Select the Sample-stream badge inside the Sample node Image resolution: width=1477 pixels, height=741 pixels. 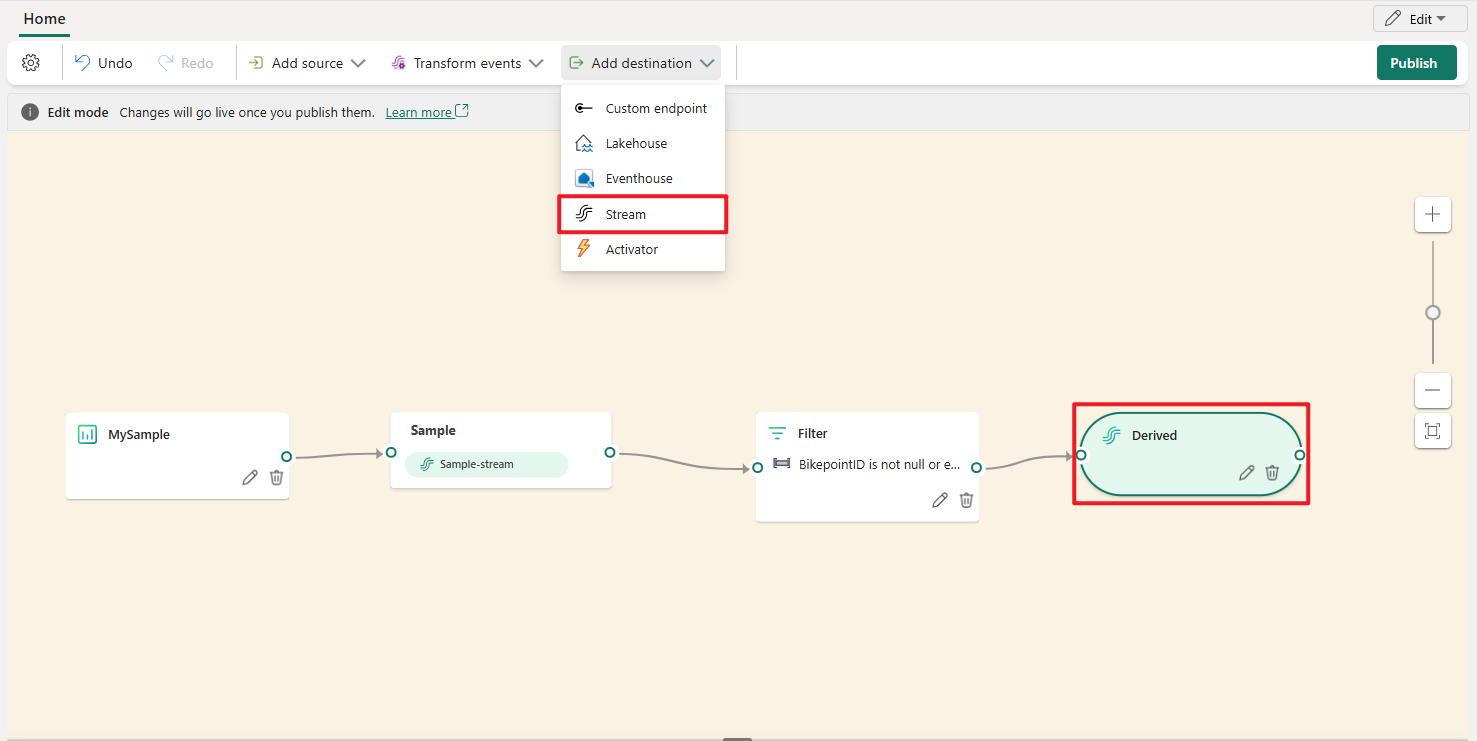[486, 465]
